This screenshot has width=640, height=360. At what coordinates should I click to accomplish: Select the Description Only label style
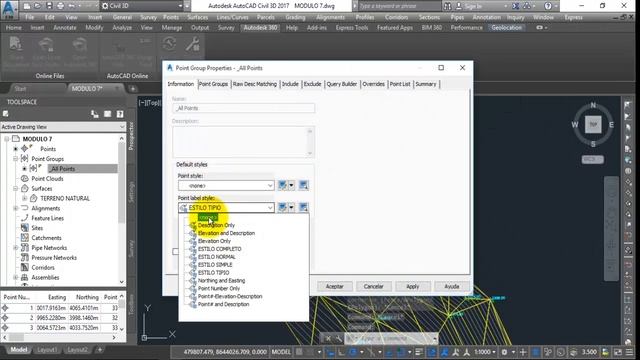coord(216,225)
